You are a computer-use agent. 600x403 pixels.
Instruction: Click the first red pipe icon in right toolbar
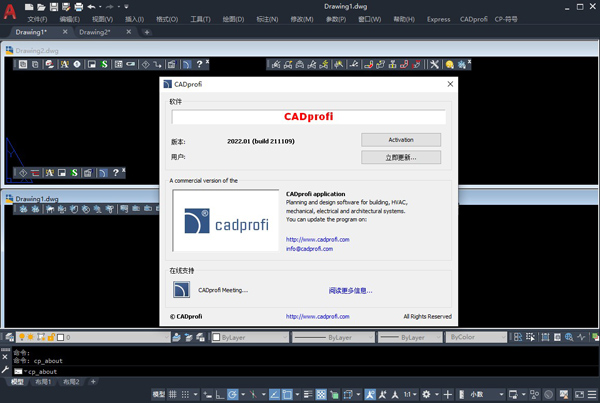(368, 64)
